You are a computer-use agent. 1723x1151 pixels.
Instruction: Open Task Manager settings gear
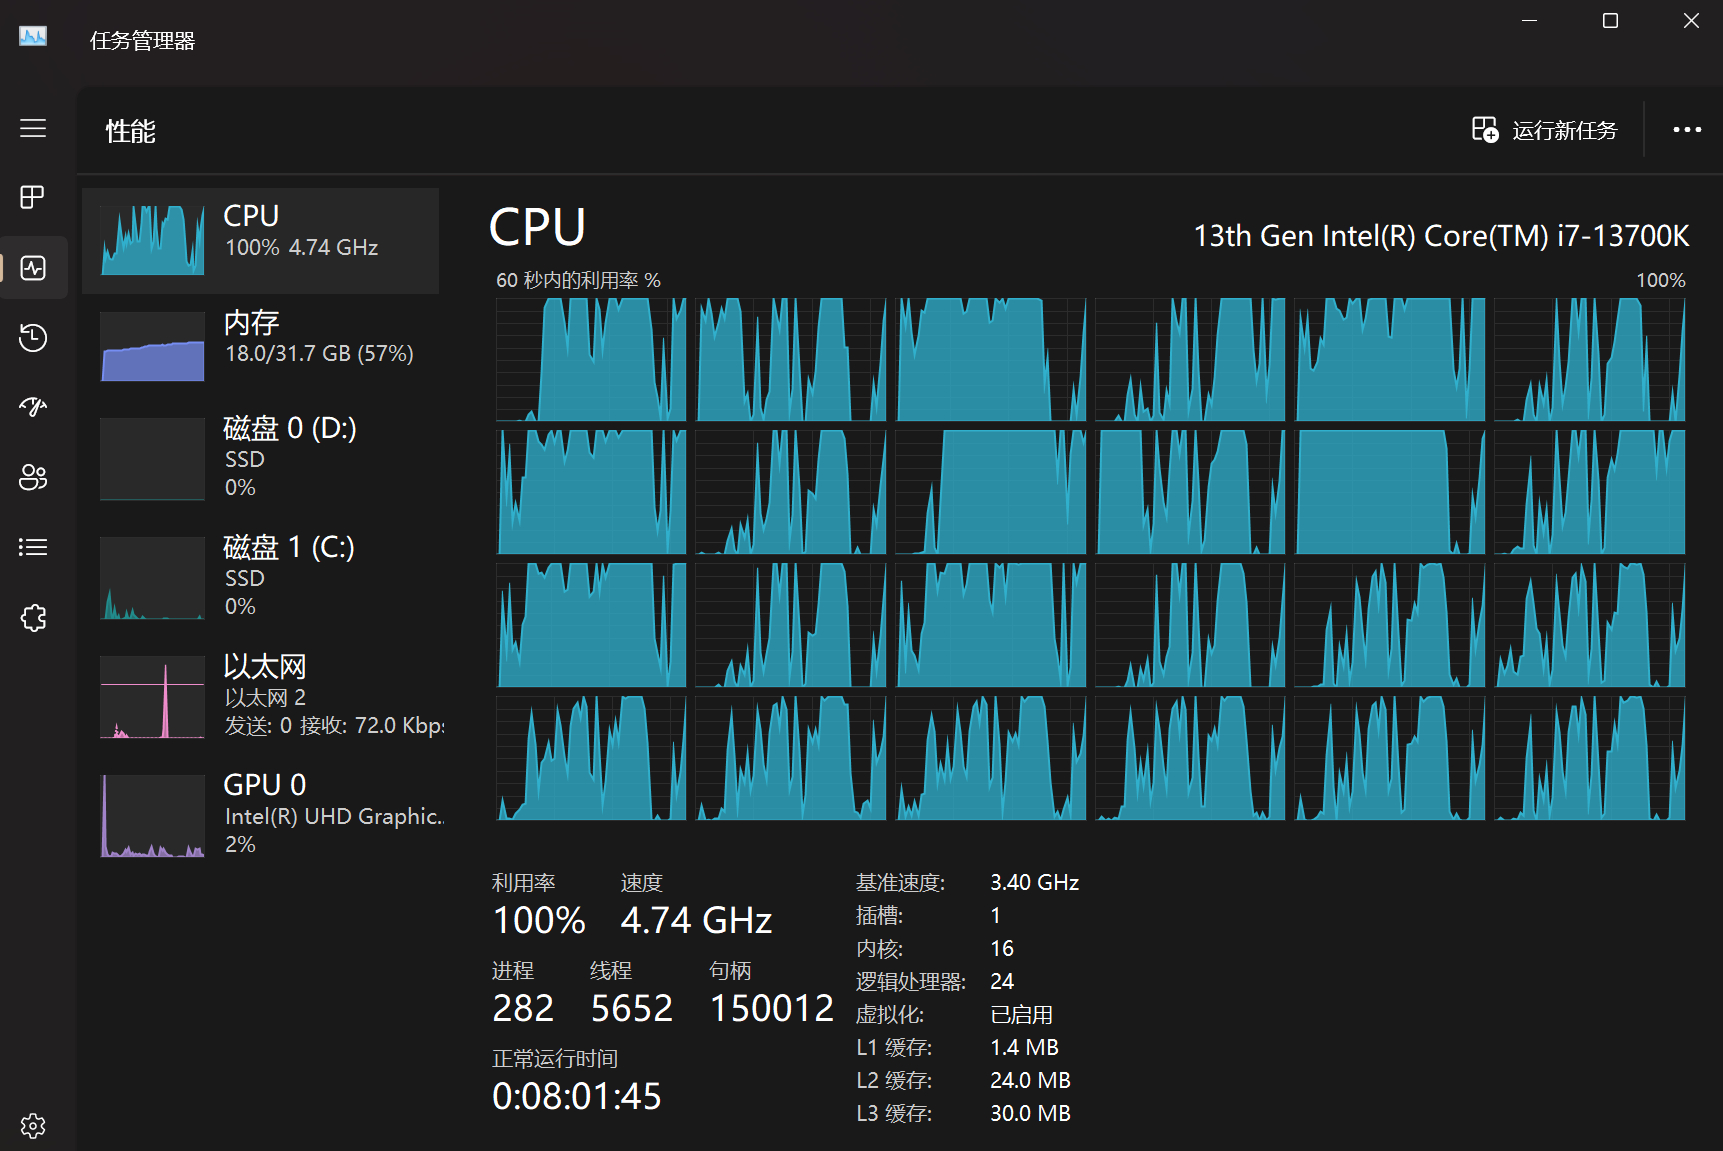33,1126
